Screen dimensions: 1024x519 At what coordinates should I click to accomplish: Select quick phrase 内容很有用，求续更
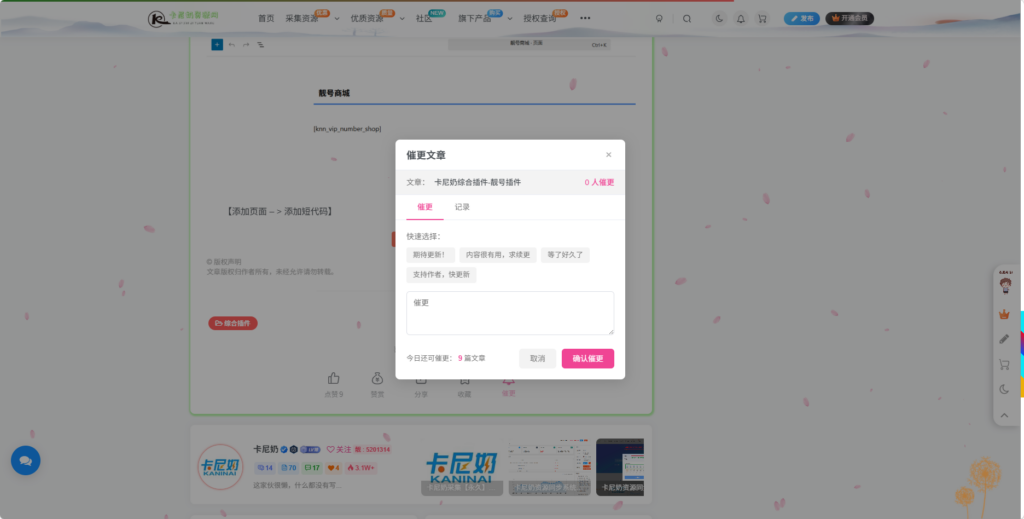(498, 255)
